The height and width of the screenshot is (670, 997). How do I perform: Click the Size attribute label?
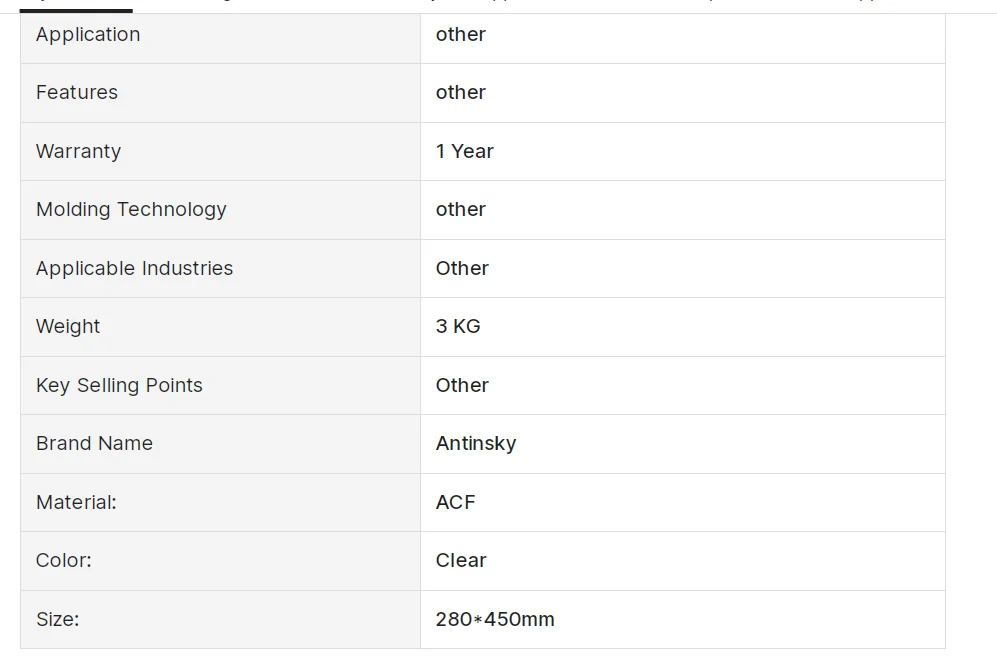pyautogui.click(x=57, y=619)
